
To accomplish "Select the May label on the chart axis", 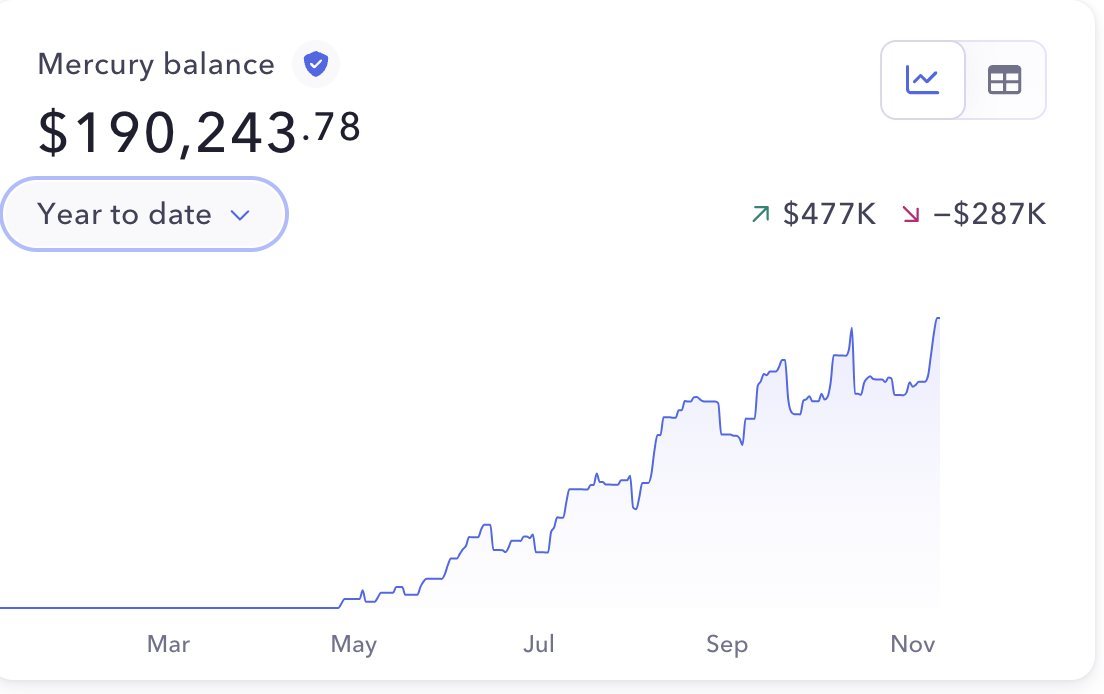I will click(354, 644).
